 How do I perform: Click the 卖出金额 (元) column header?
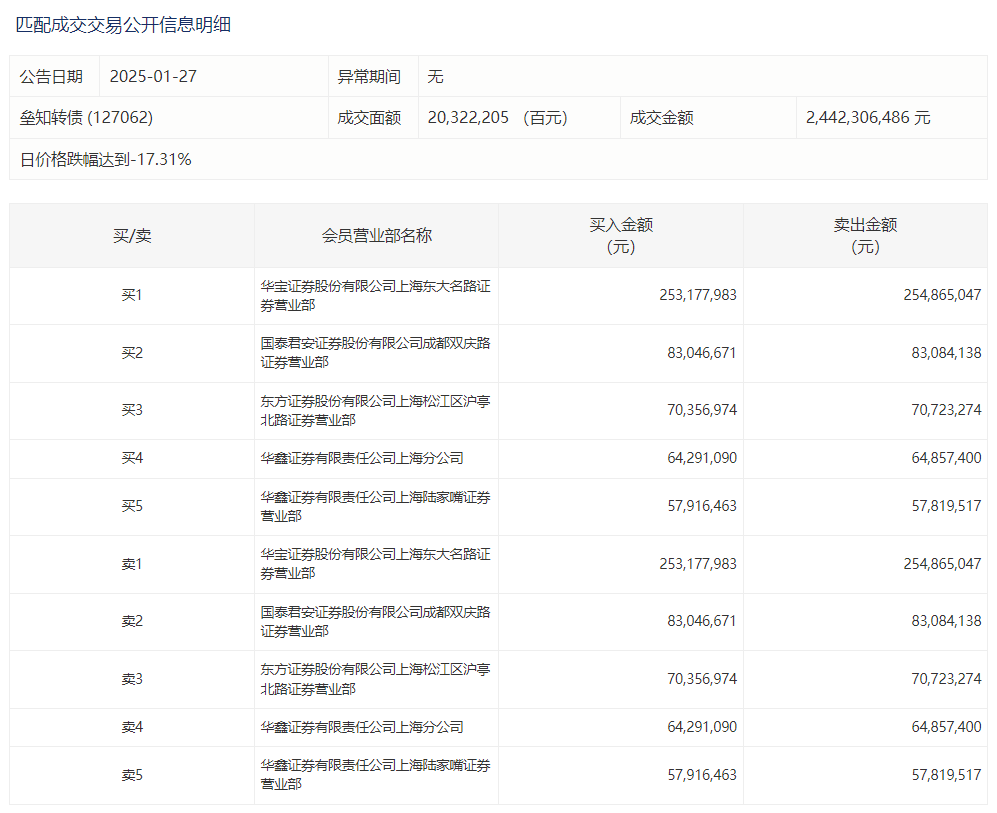[x=865, y=236]
